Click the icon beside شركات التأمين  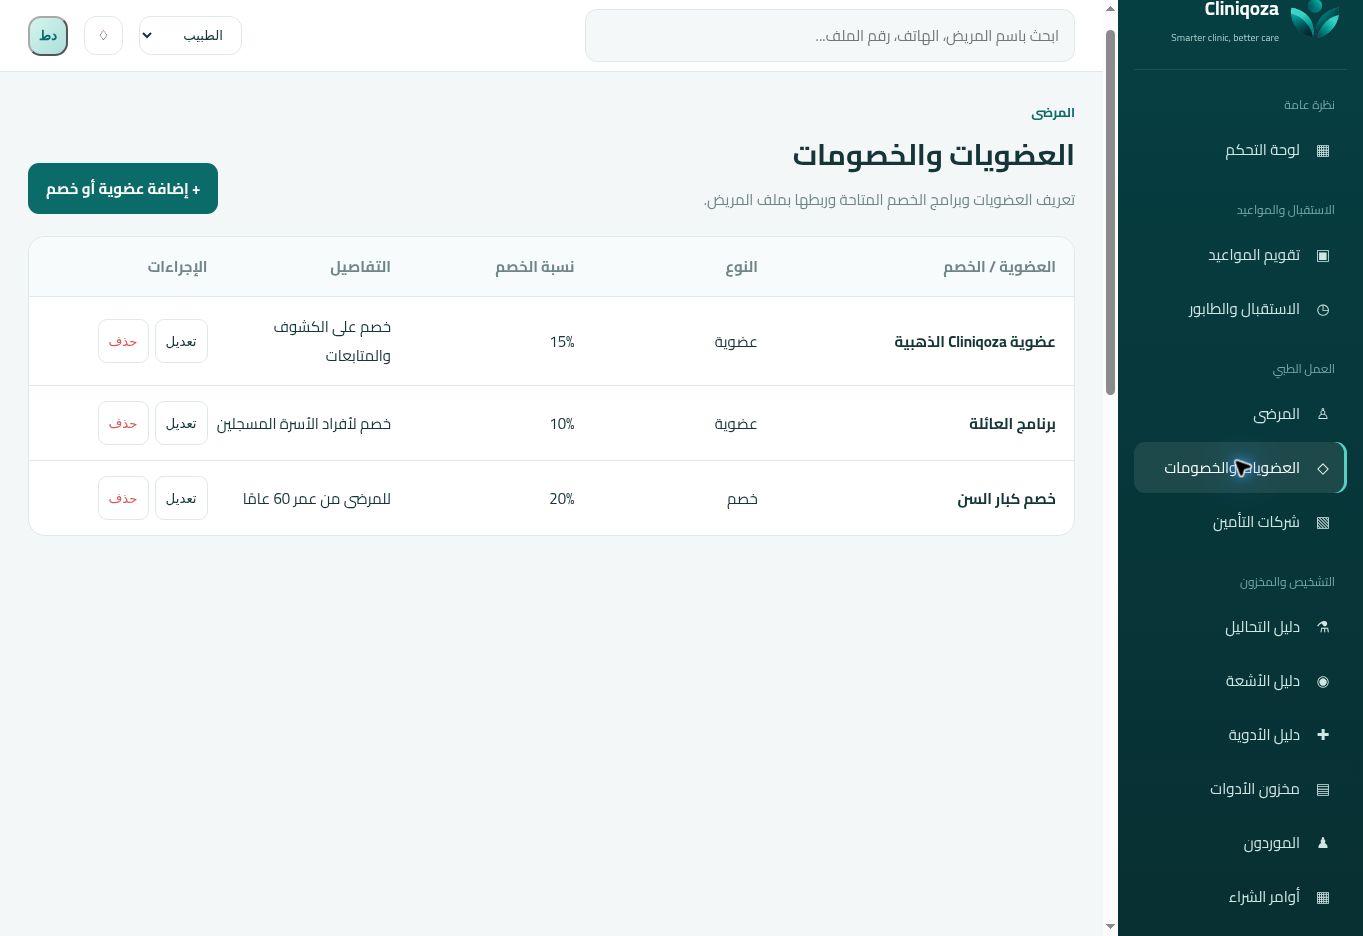[x=1323, y=522]
